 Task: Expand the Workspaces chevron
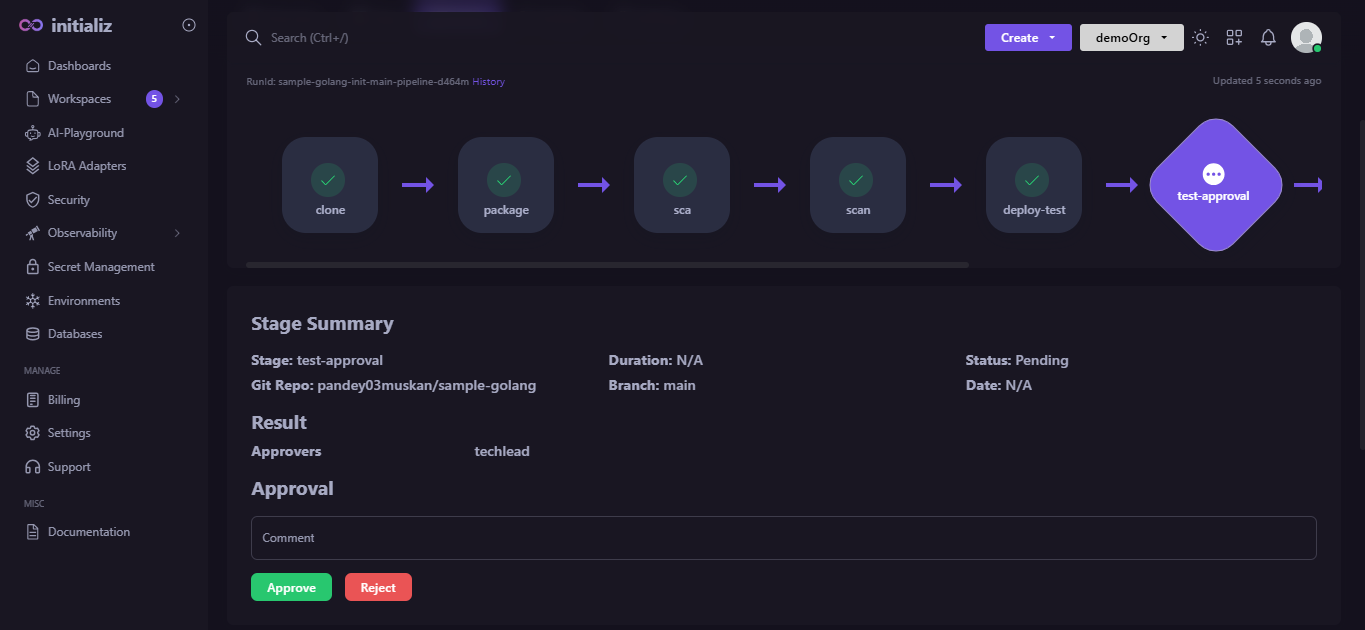[178, 99]
